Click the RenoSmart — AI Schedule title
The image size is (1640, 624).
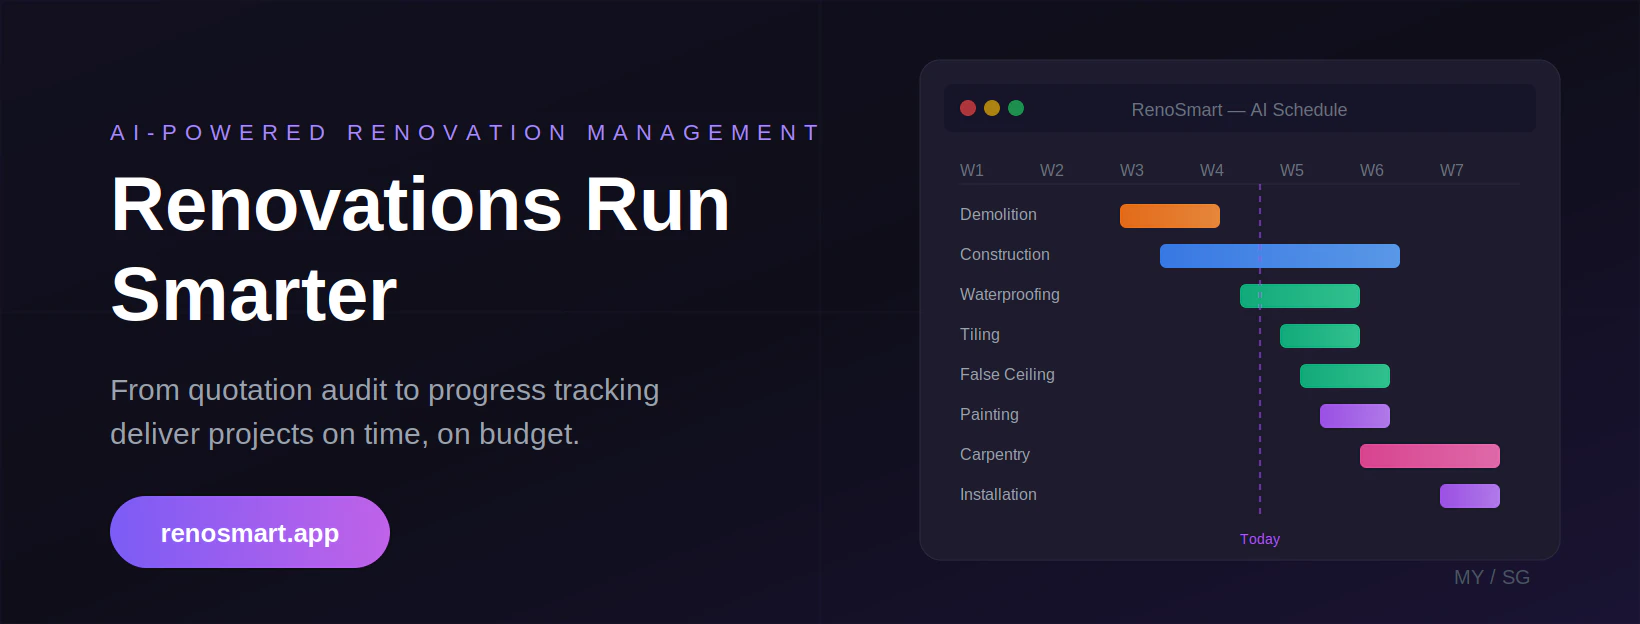coord(1239,110)
